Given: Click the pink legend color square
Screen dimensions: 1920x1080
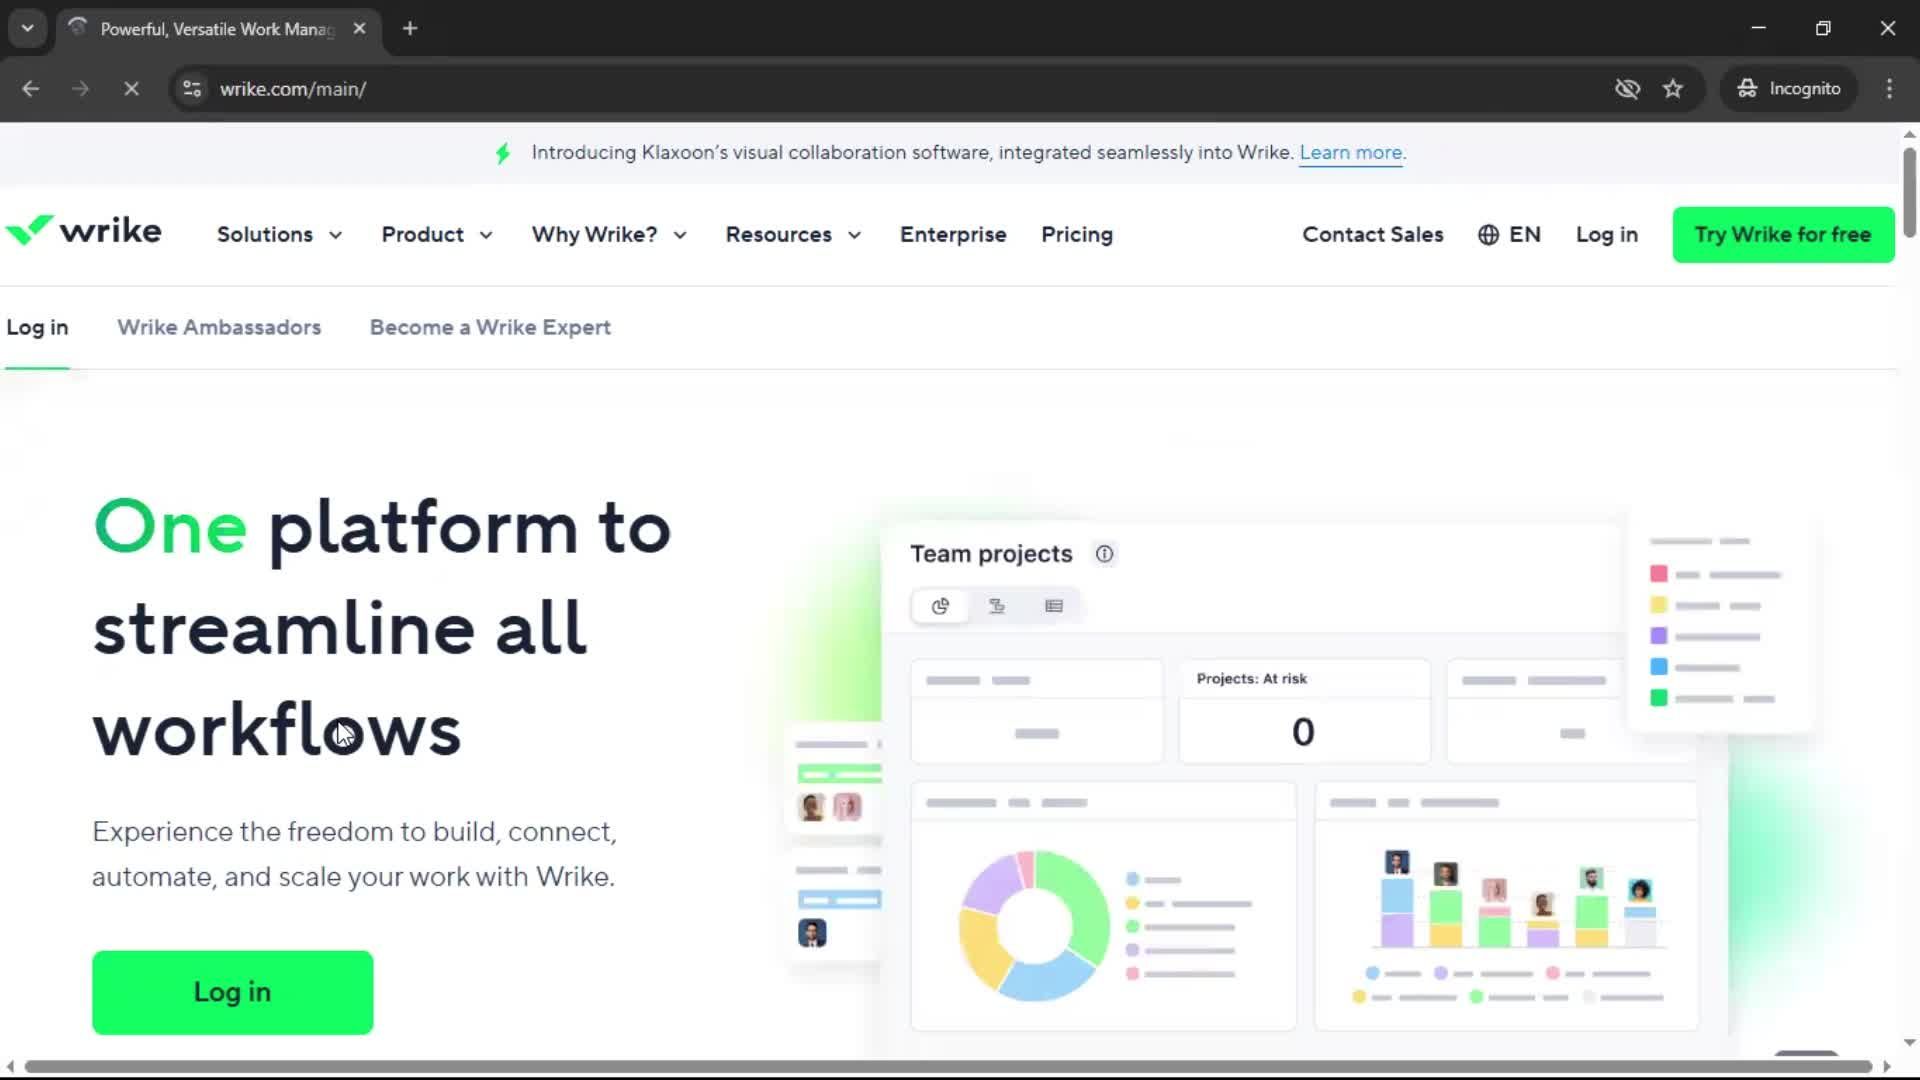Looking at the screenshot, I should [1659, 574].
